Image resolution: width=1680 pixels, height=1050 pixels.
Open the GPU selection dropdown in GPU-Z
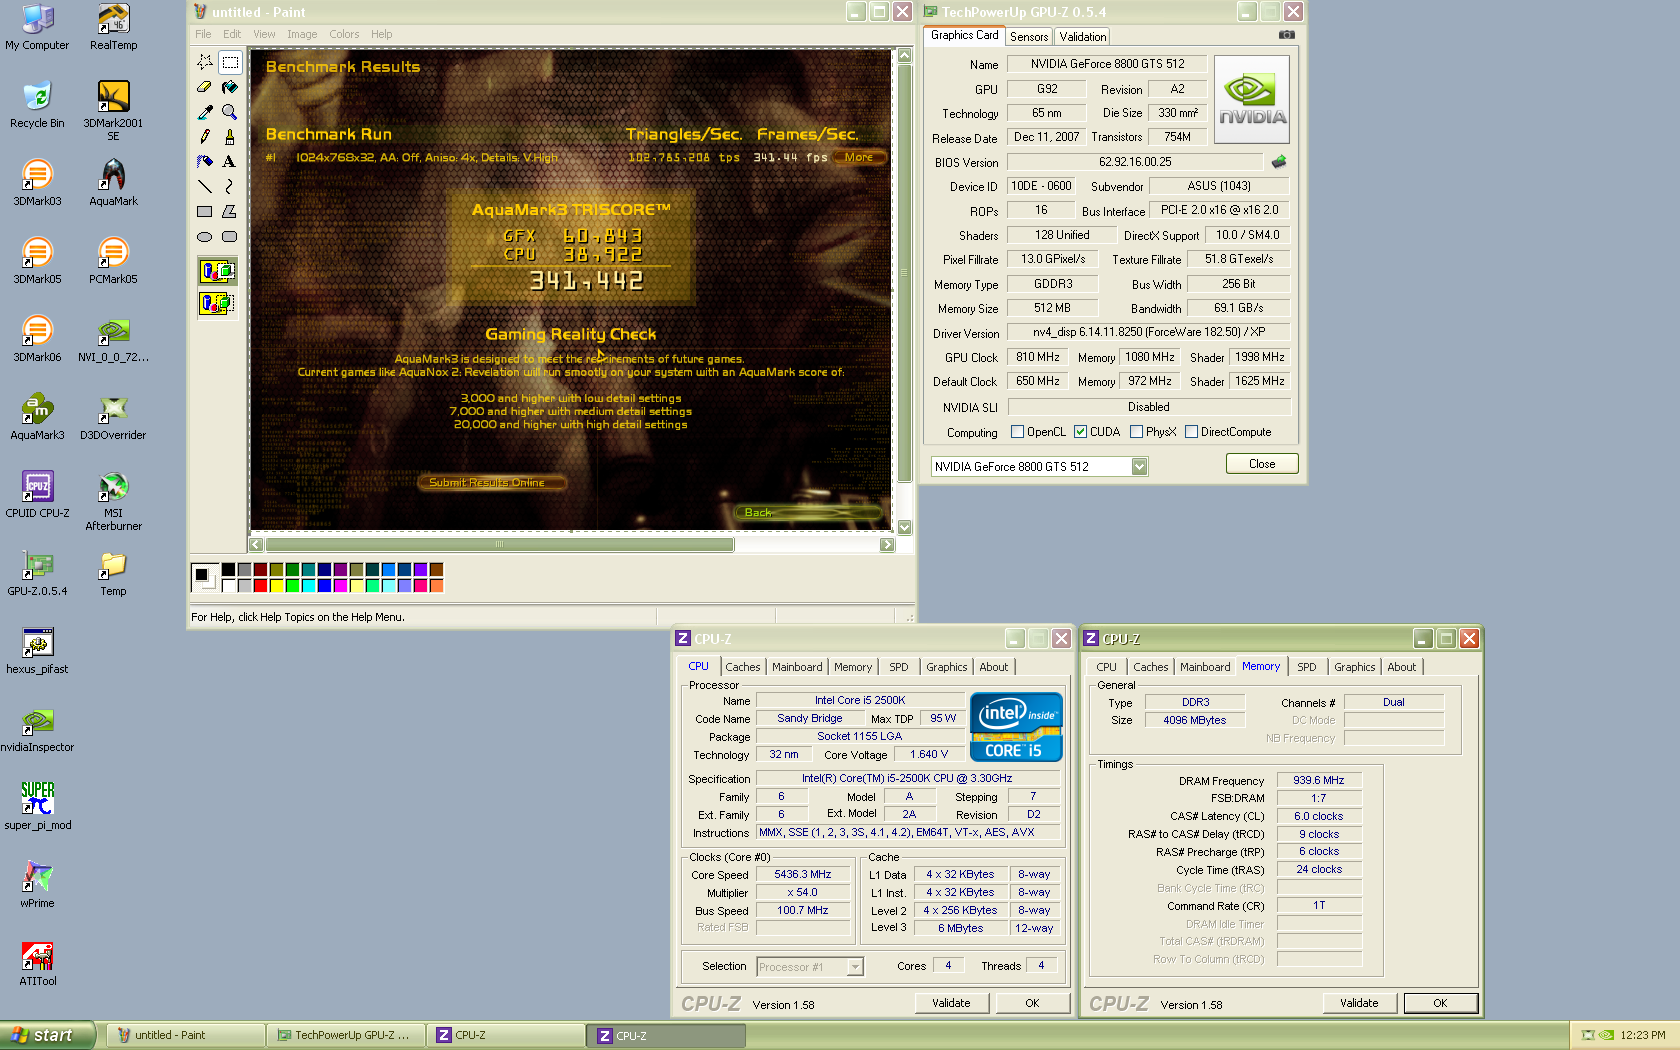point(1139,467)
